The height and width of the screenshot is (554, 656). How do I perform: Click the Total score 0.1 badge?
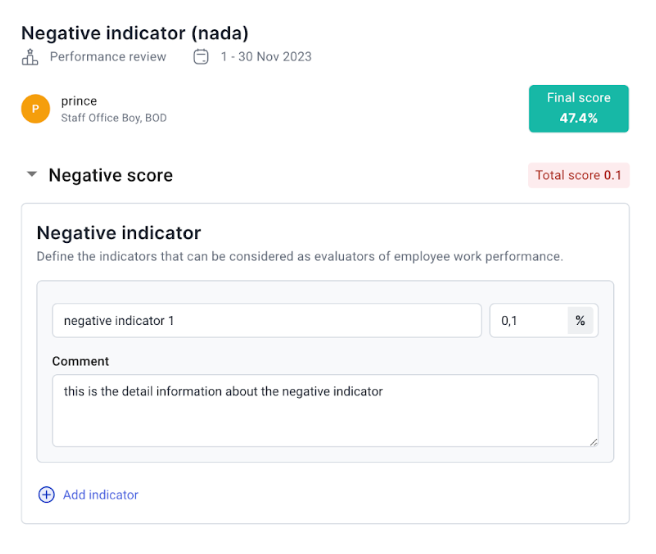578,175
